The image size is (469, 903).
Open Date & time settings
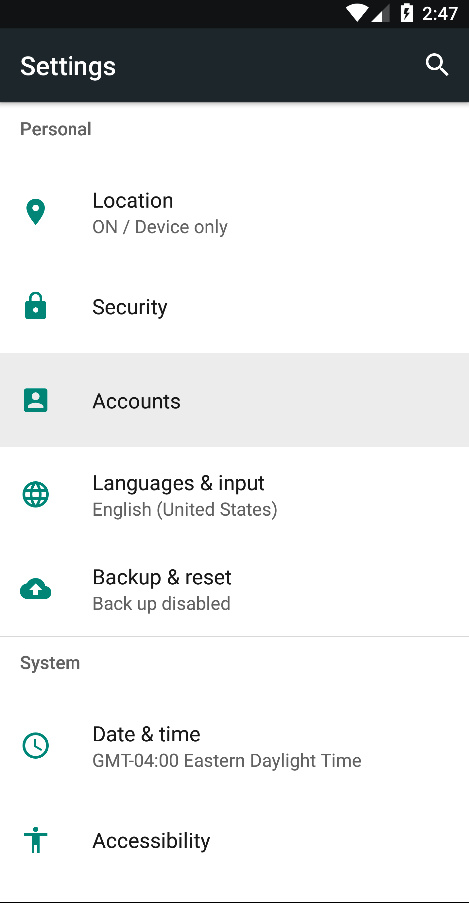click(234, 746)
